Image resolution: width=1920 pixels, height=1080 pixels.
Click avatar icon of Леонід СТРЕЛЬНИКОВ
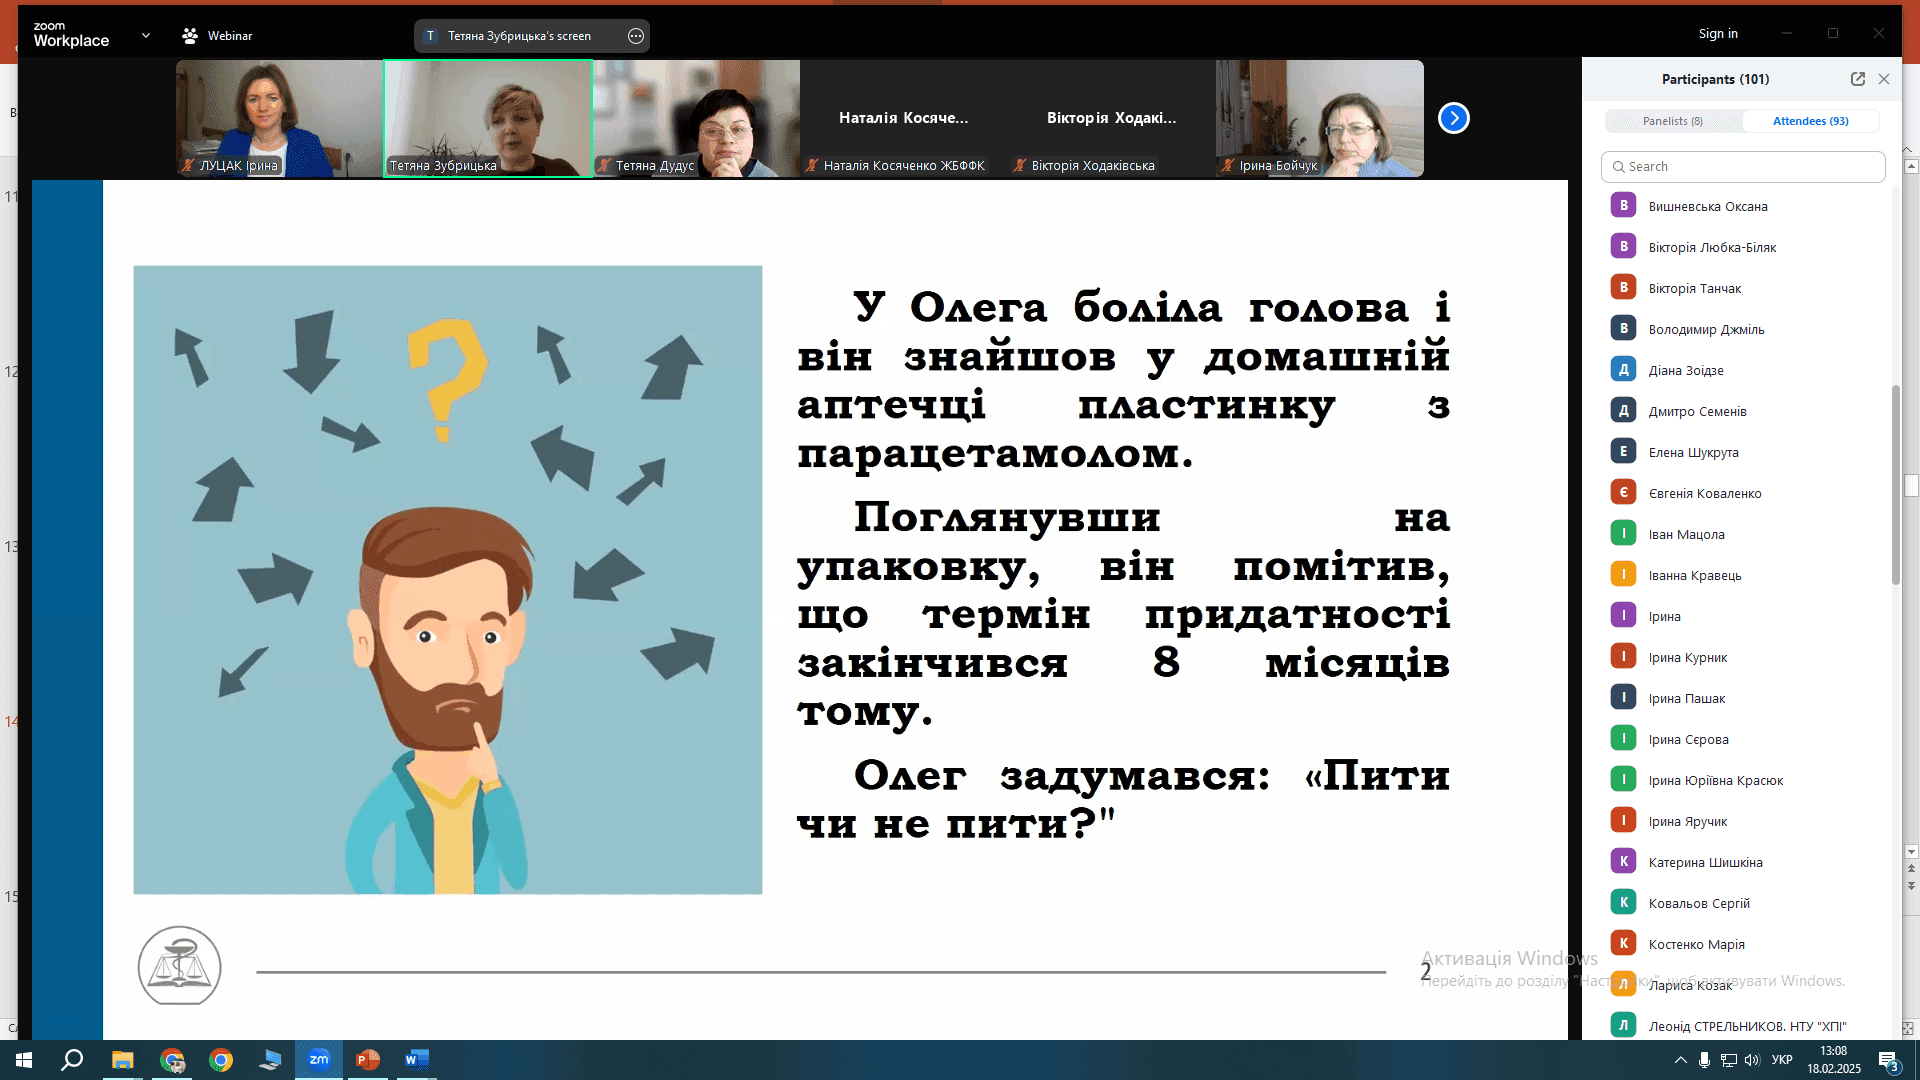point(1623,1025)
